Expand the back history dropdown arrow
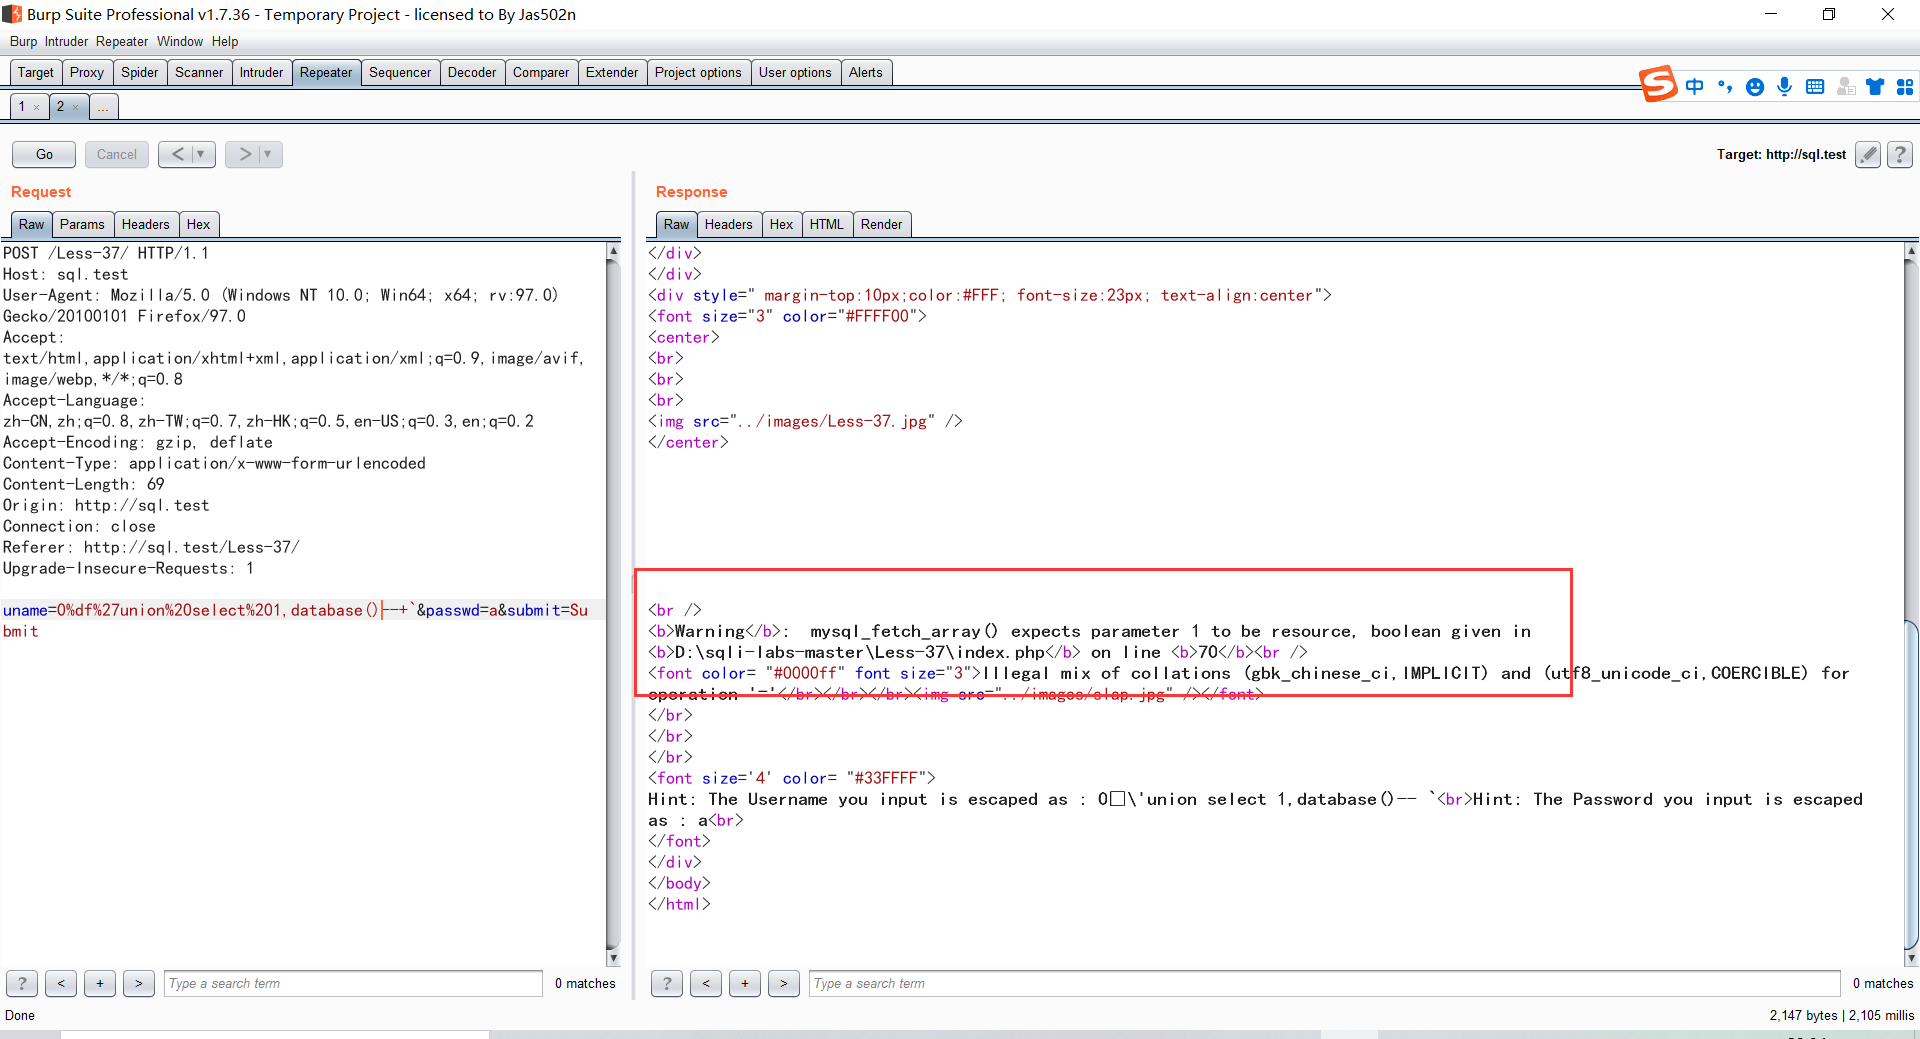Image resolution: width=1920 pixels, height=1039 pixels. 201,154
